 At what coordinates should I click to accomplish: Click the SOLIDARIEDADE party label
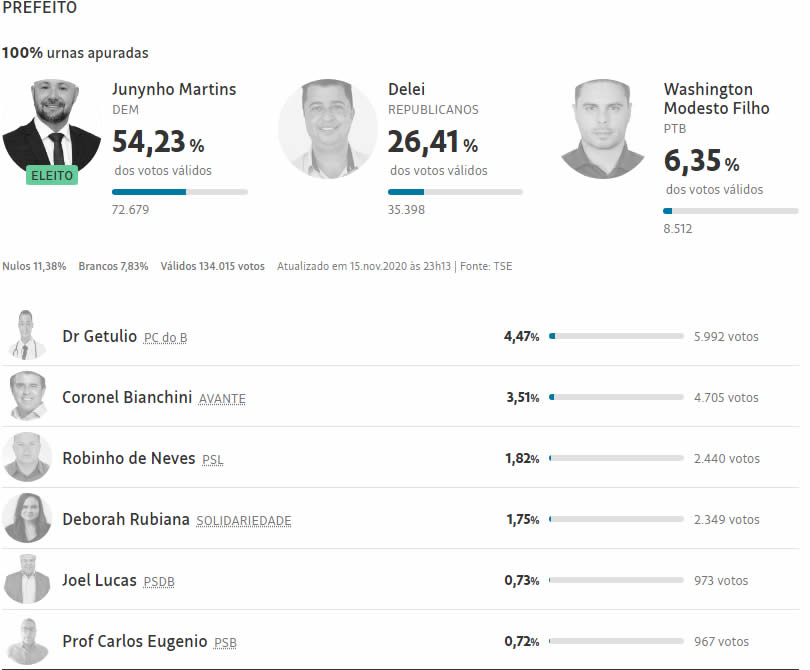[x=244, y=521]
